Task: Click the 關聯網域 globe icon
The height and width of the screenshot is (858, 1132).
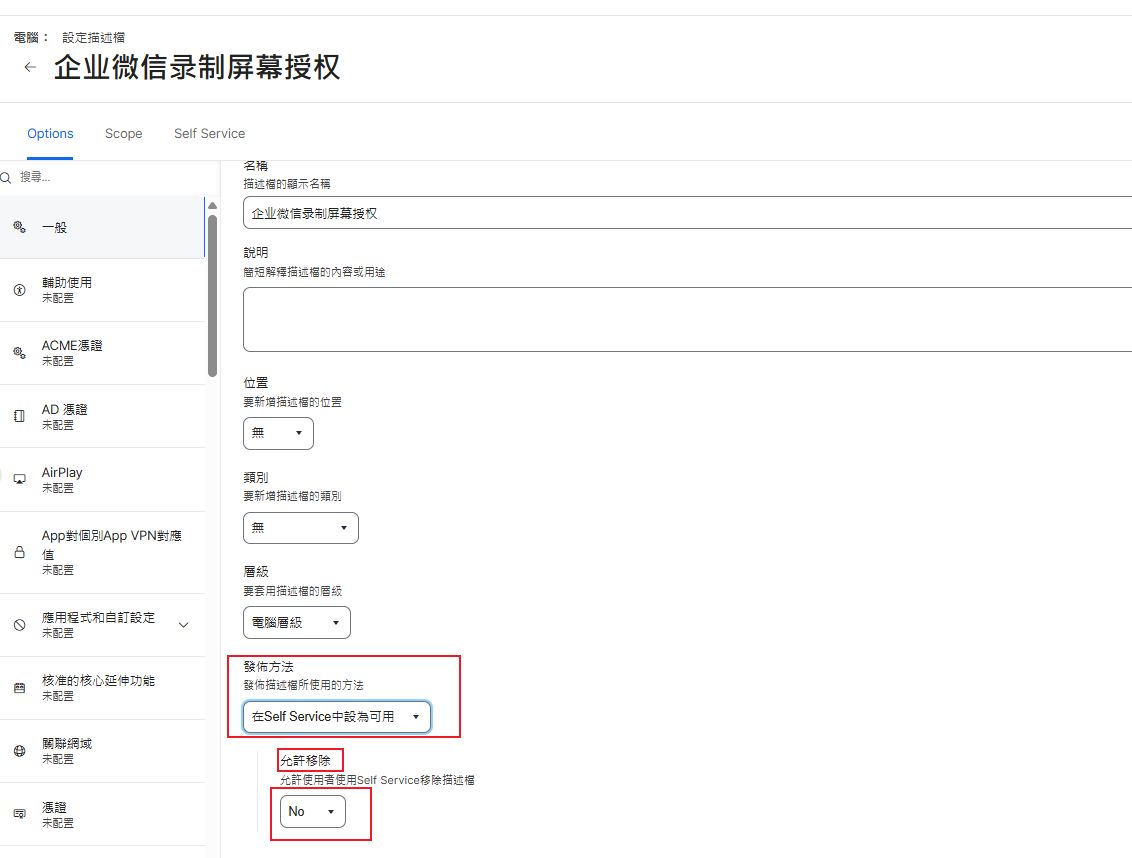Action: pyautogui.click(x=19, y=751)
